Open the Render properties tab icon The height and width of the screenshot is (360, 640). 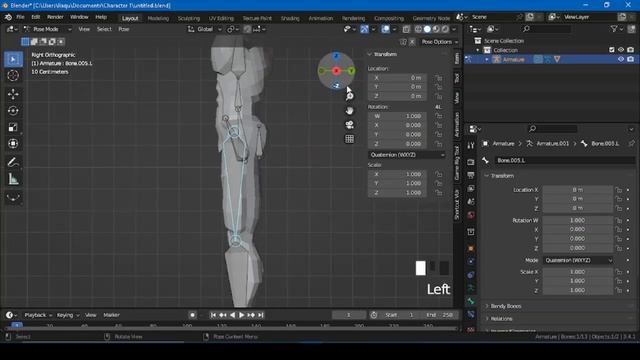[471, 162]
